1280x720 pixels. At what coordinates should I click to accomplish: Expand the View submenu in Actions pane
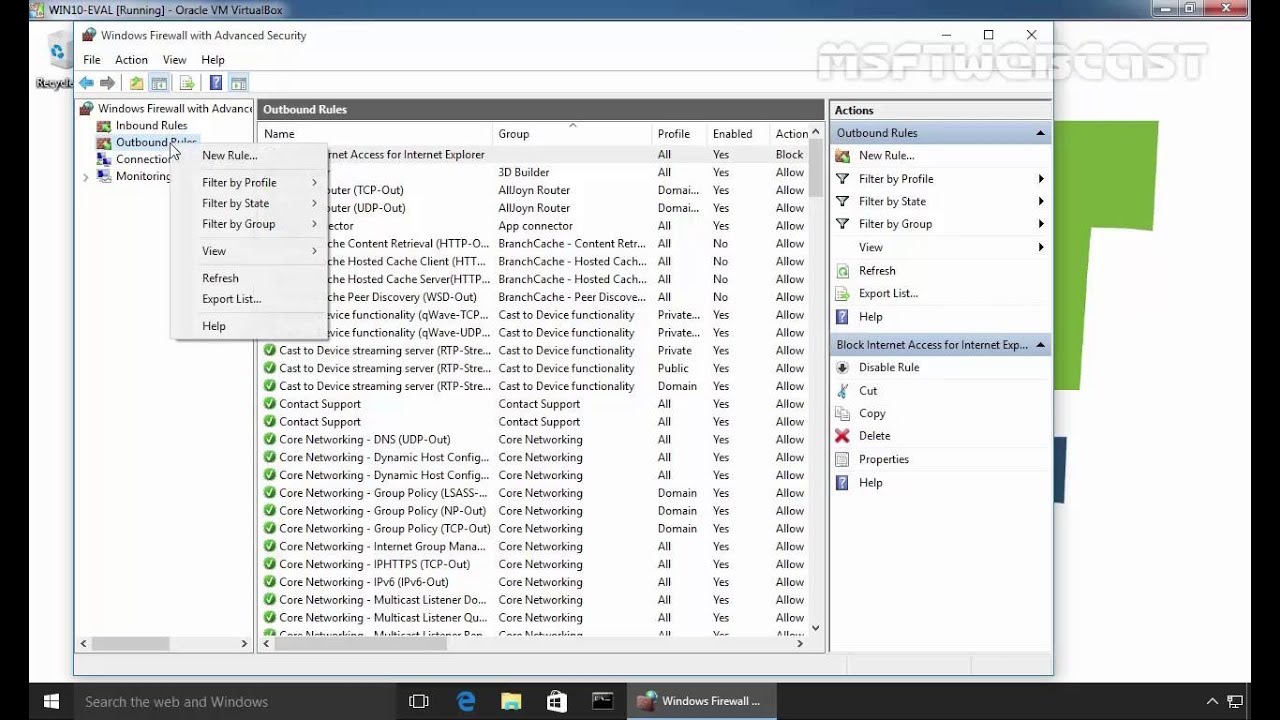coord(1040,247)
